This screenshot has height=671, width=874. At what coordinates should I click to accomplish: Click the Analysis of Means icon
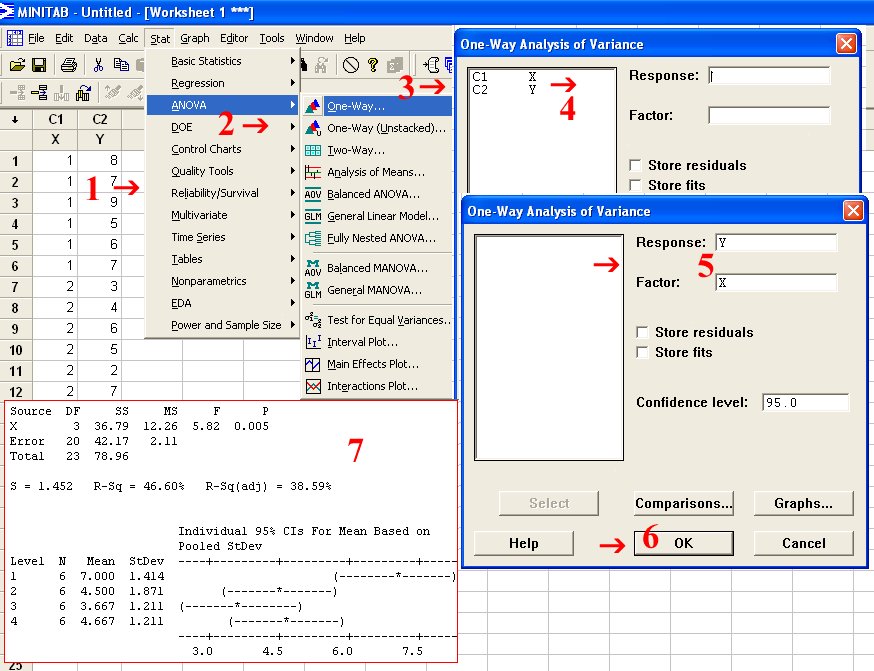[x=313, y=172]
